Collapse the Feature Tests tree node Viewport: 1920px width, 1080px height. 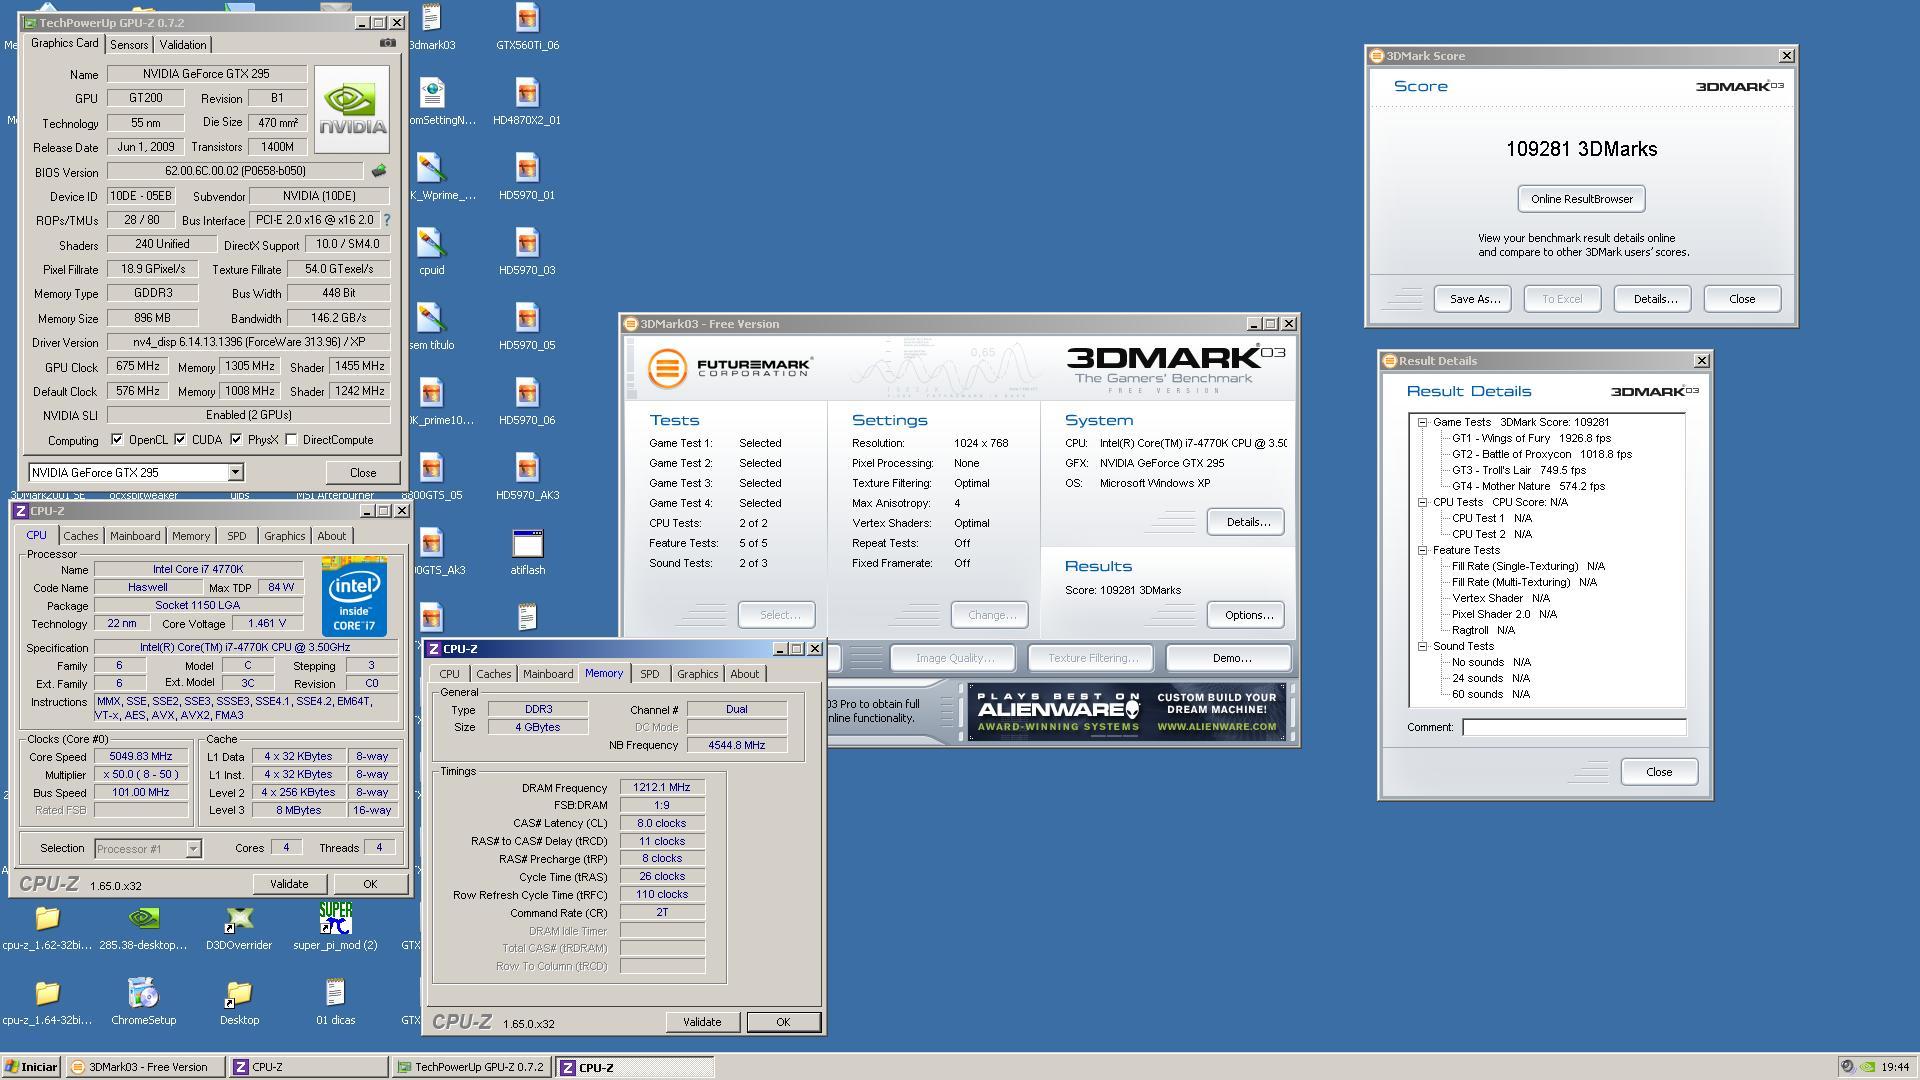pyautogui.click(x=1422, y=550)
